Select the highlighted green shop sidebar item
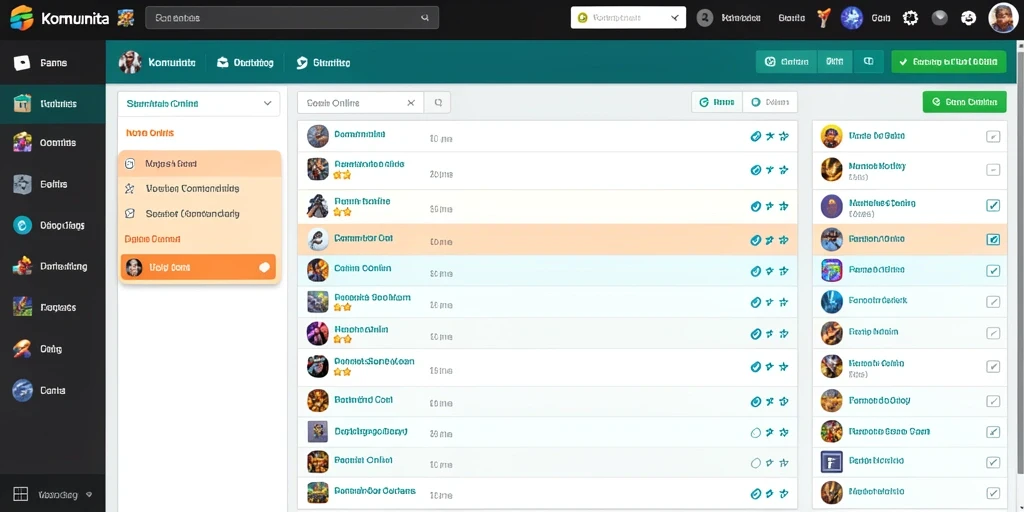Viewport: 1024px width, 512px height. (x=53, y=103)
